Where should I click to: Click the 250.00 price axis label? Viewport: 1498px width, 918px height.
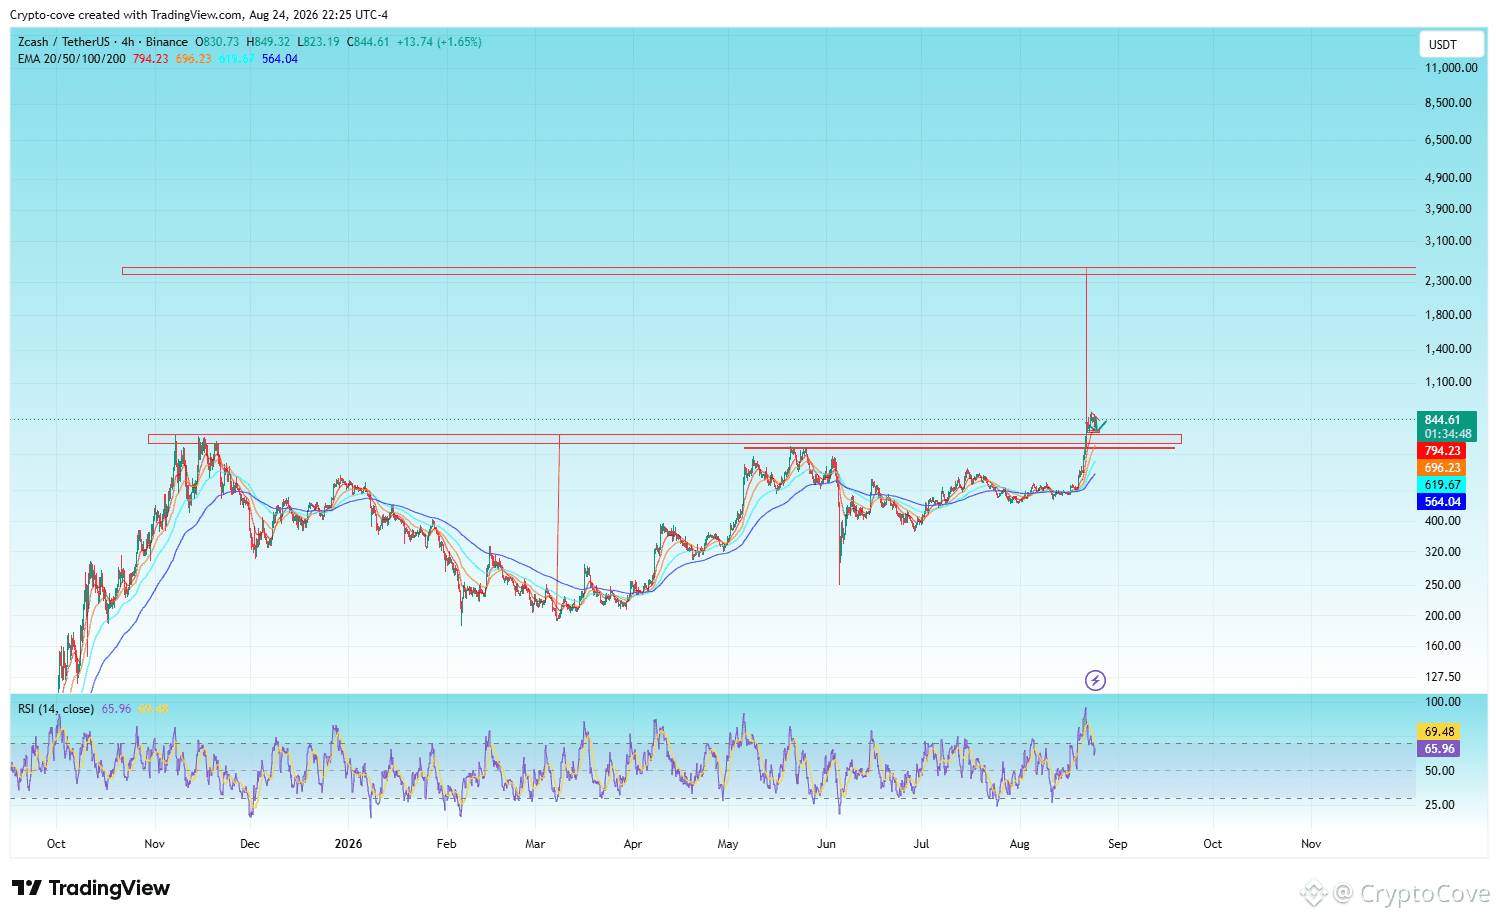click(x=1442, y=585)
